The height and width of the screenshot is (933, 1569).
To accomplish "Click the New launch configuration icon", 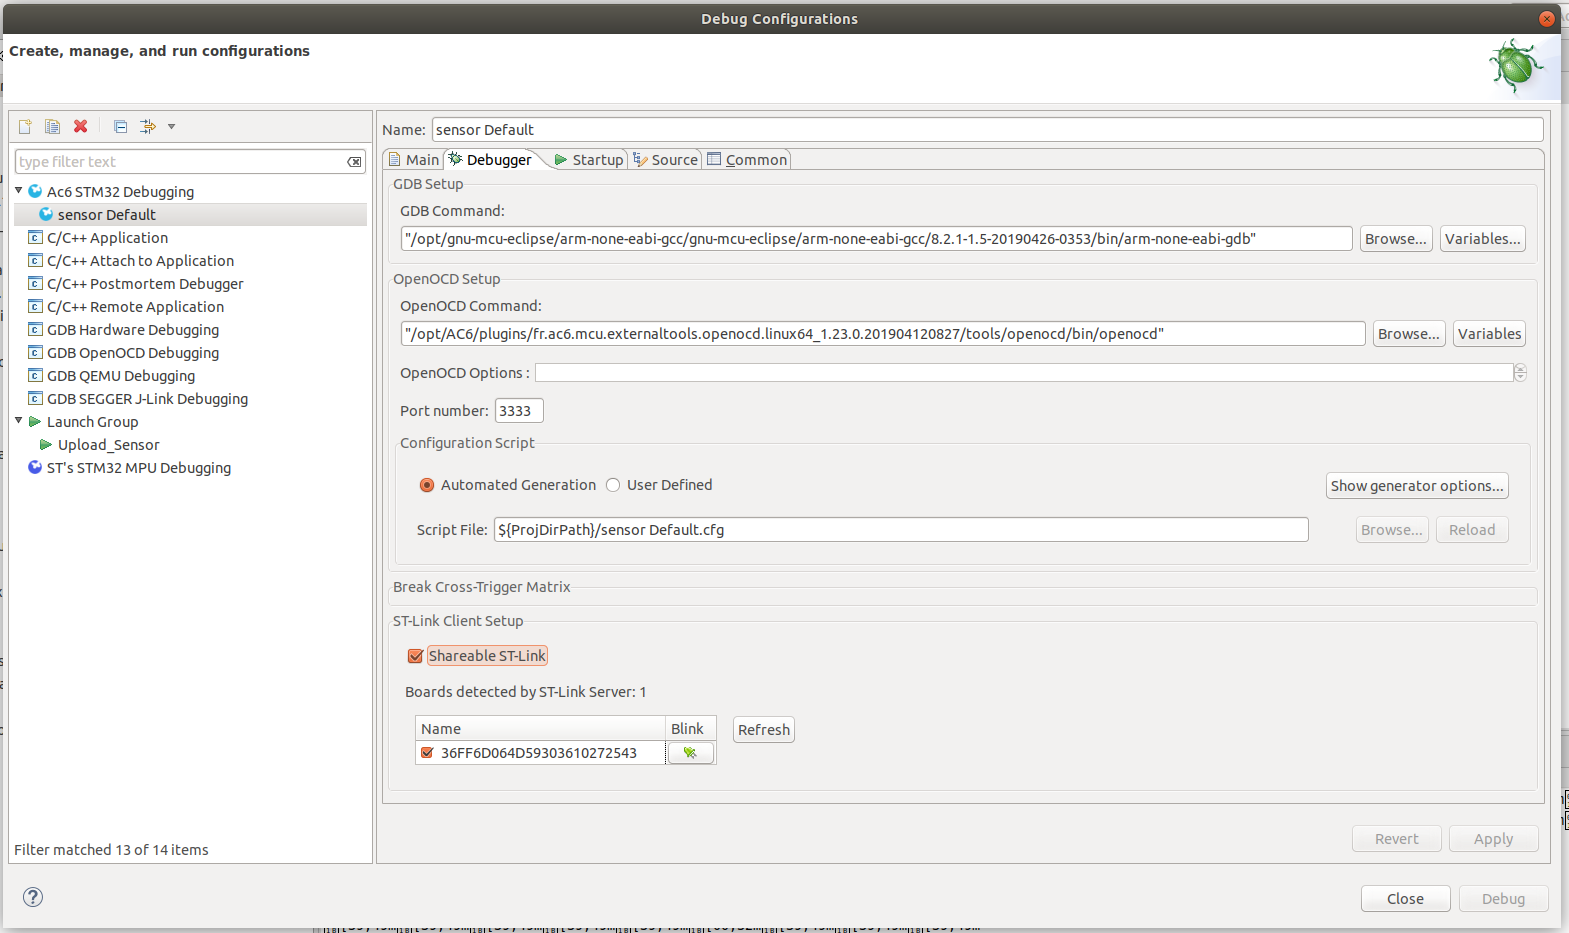I will tap(25, 126).
